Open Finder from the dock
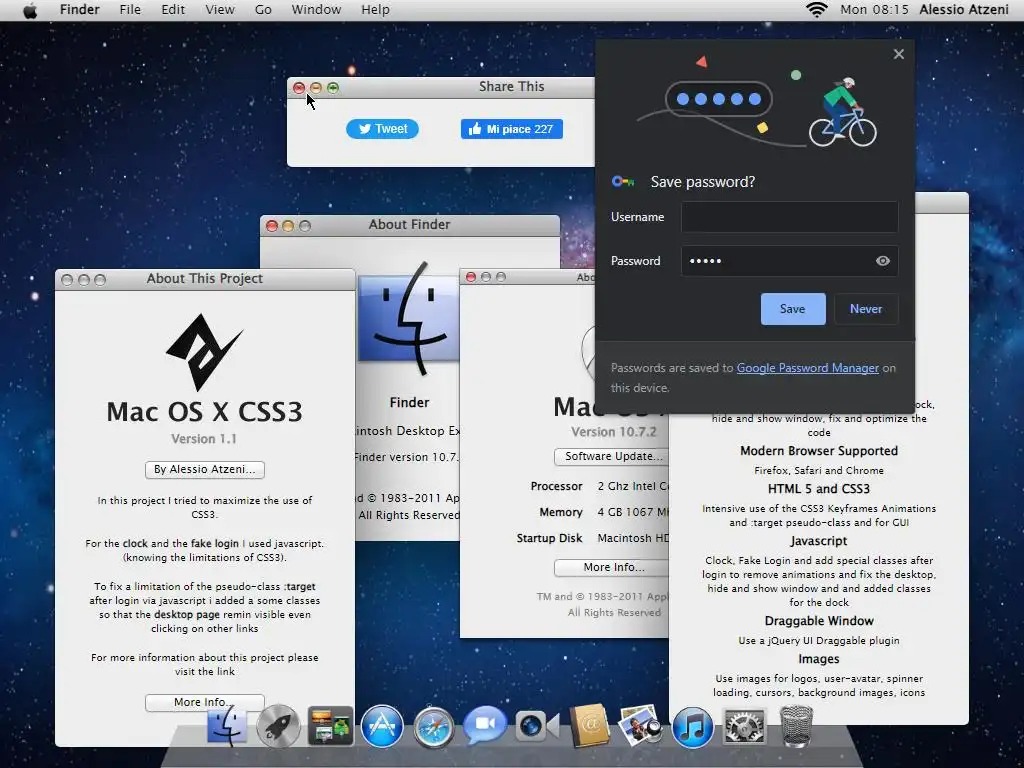Image resolution: width=1024 pixels, height=768 pixels. [x=227, y=726]
